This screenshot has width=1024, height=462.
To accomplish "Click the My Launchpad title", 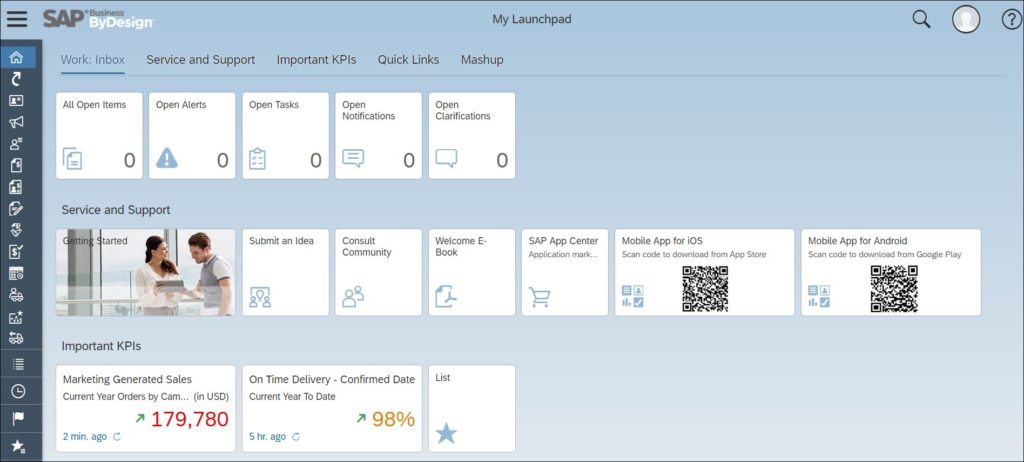I will click(532, 20).
